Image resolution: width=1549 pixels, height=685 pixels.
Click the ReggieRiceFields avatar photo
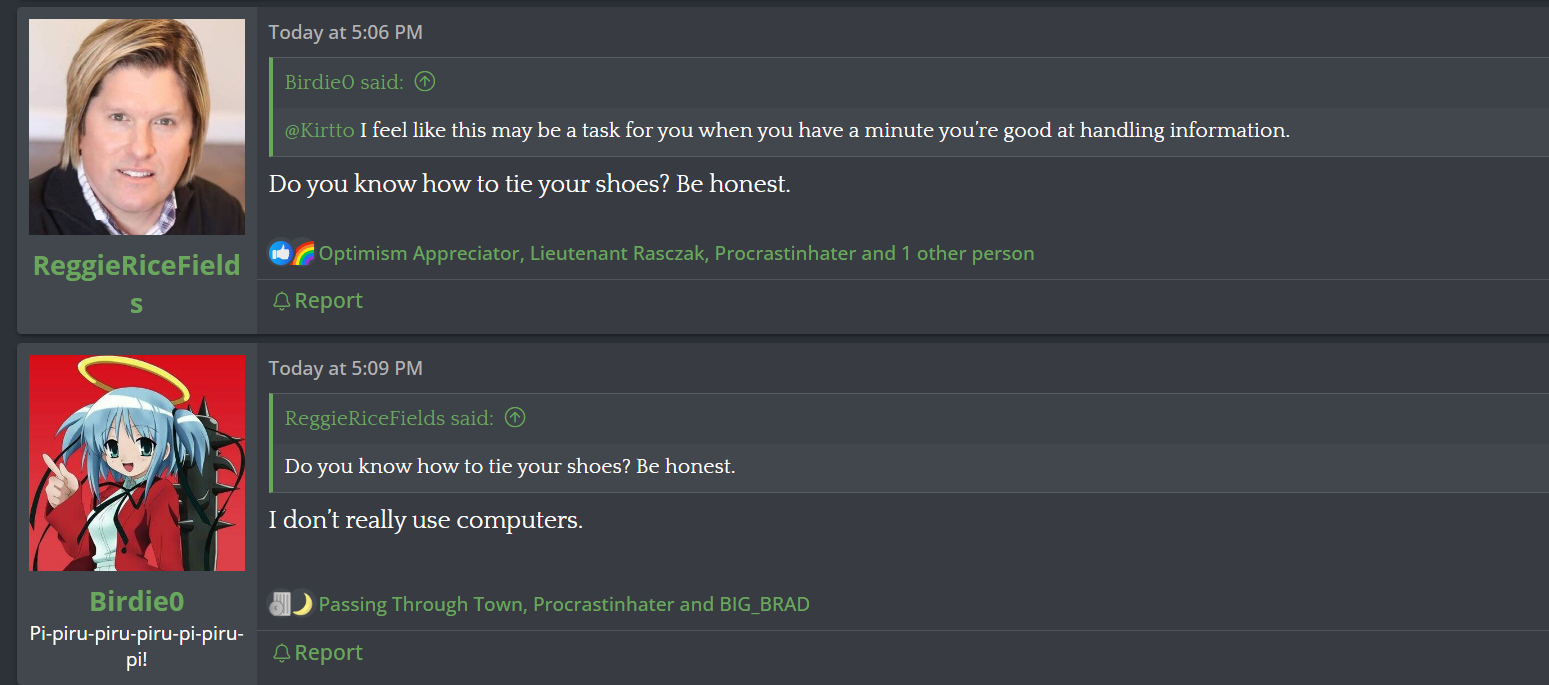137,127
